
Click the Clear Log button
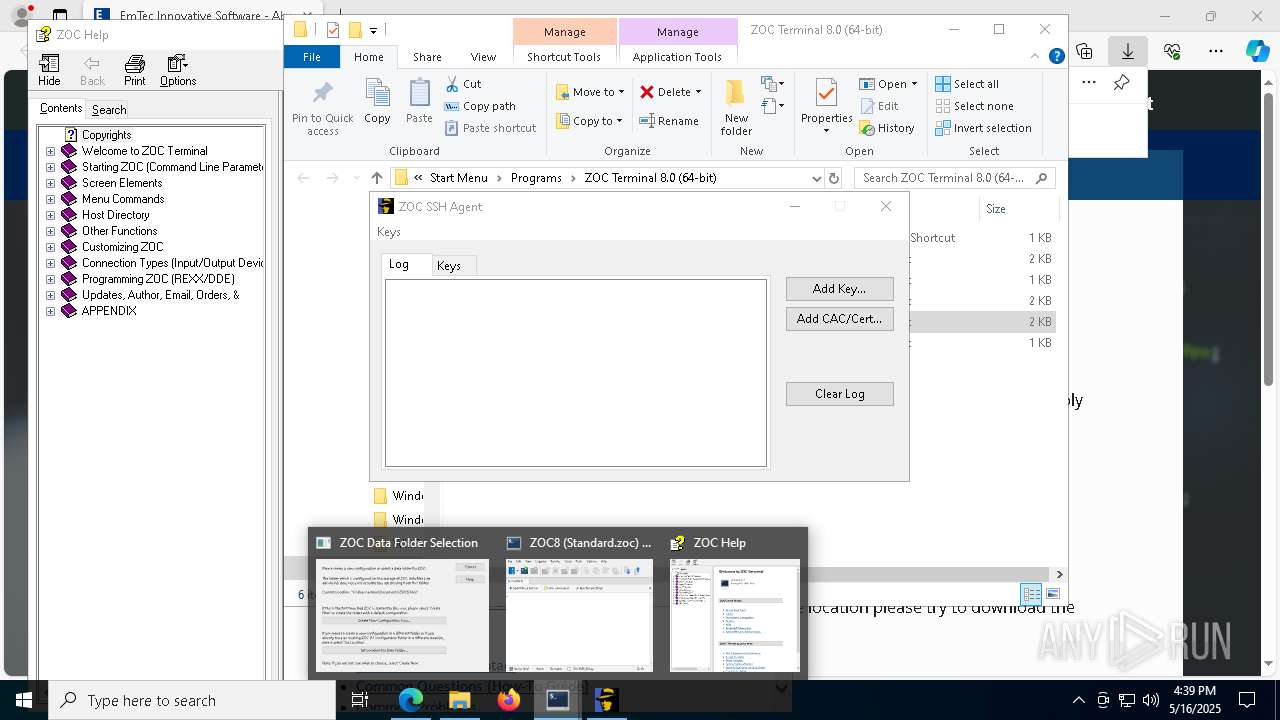pyautogui.click(x=839, y=394)
